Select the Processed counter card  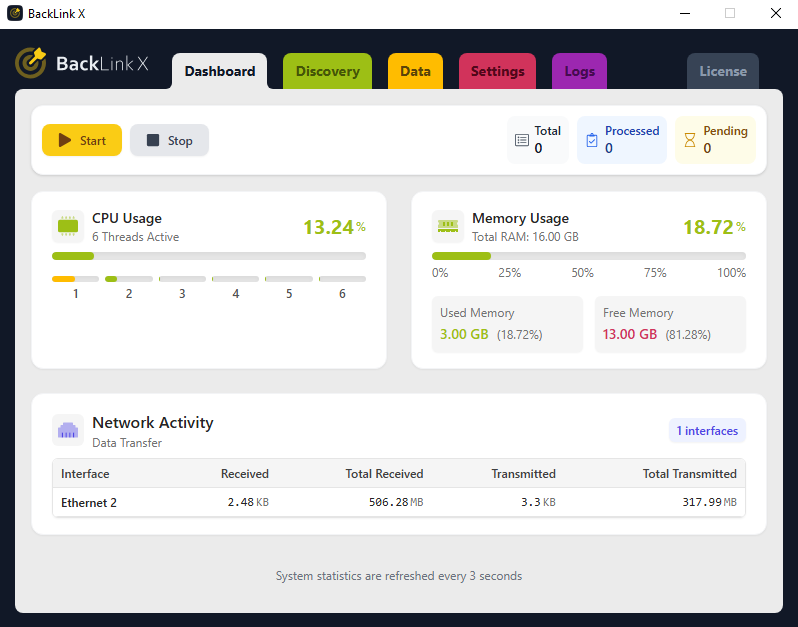621,140
